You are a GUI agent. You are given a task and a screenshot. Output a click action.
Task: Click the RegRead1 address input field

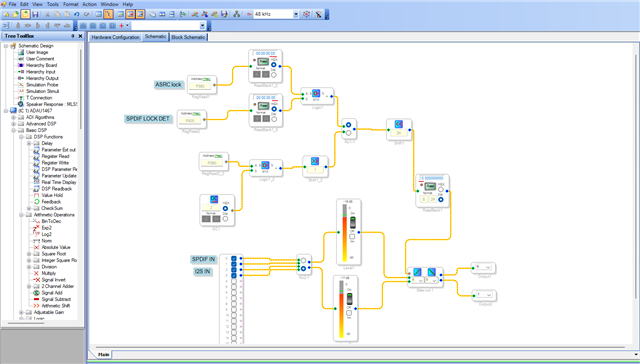(x=200, y=86)
